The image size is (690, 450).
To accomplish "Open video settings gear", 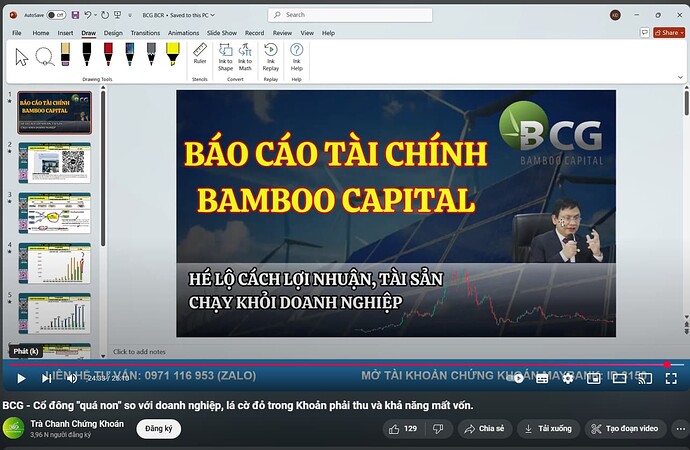I will point(568,378).
